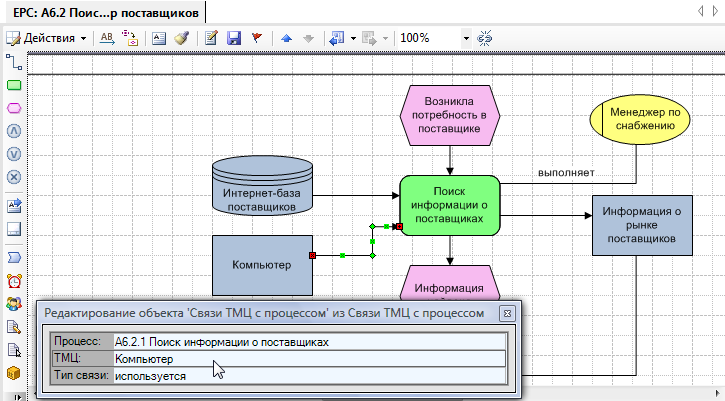
Task: Select the blue process interface arrow tool
Action: (x=14, y=258)
